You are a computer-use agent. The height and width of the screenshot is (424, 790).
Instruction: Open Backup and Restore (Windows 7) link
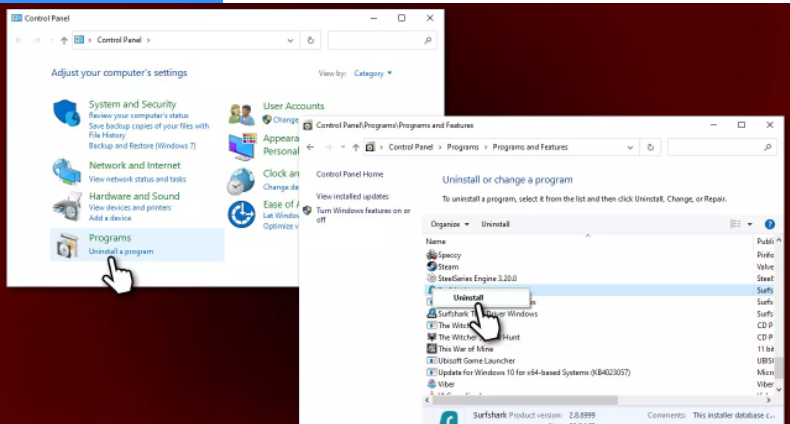(142, 146)
